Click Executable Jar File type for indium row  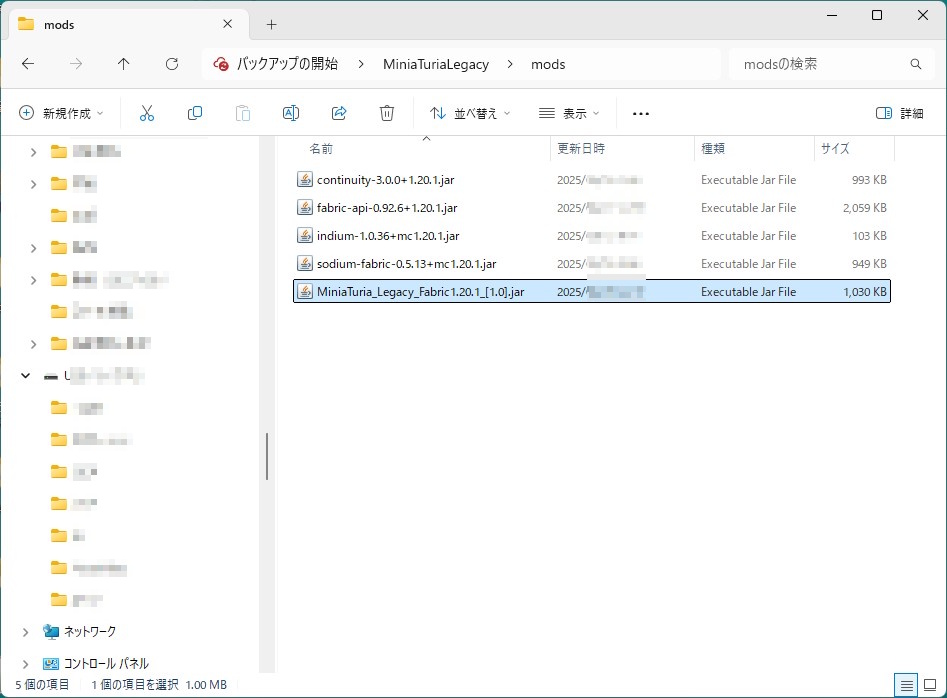tap(748, 235)
